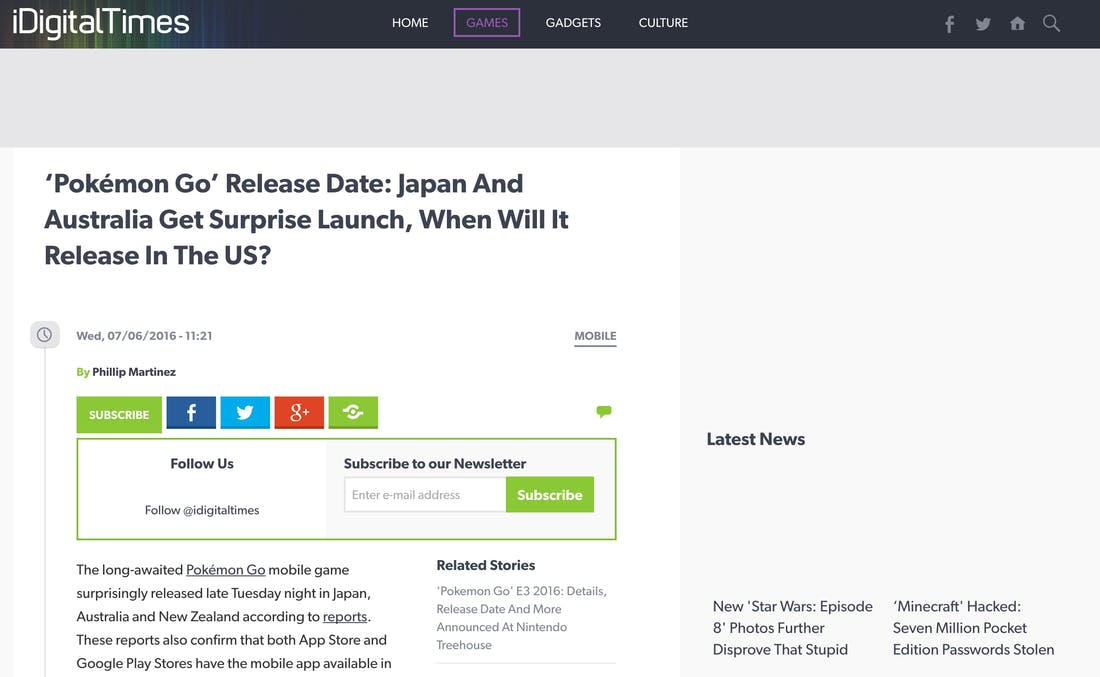Open the CULTURE section
The height and width of the screenshot is (677, 1100).
coord(663,22)
